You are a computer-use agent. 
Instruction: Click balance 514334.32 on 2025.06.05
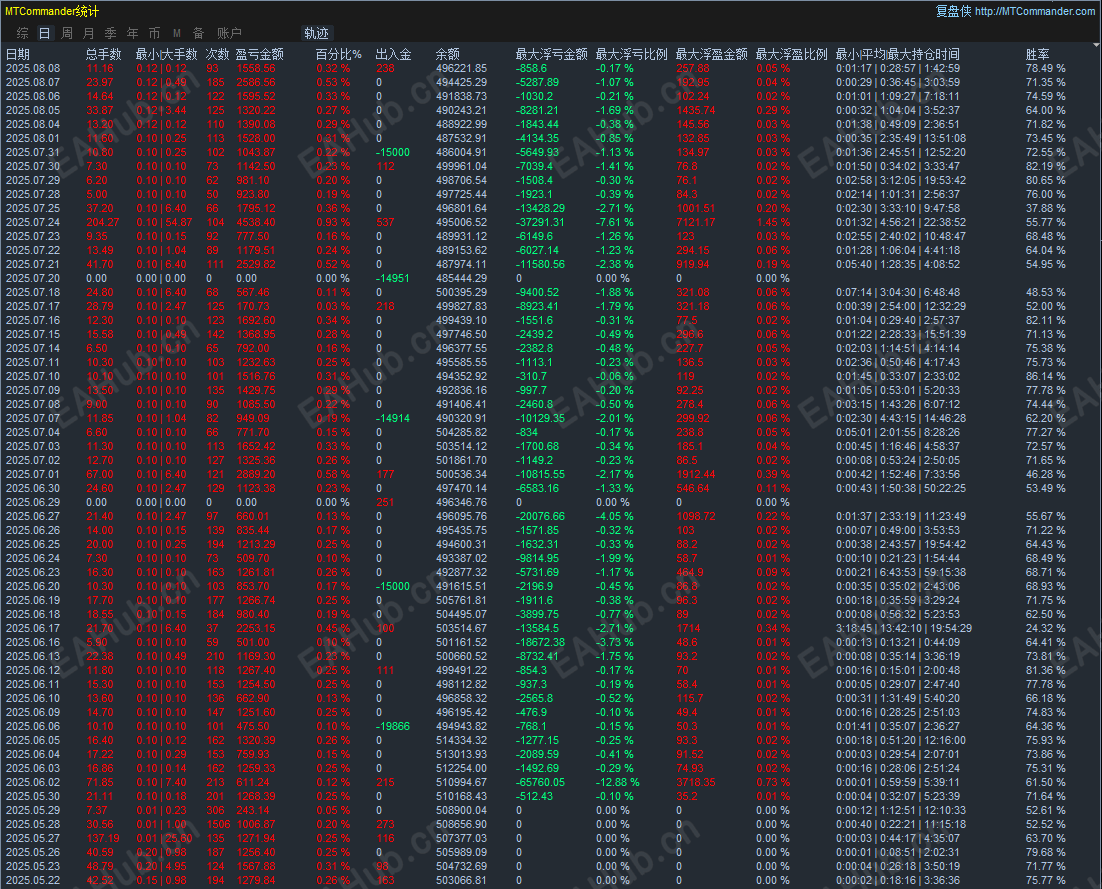pos(461,740)
